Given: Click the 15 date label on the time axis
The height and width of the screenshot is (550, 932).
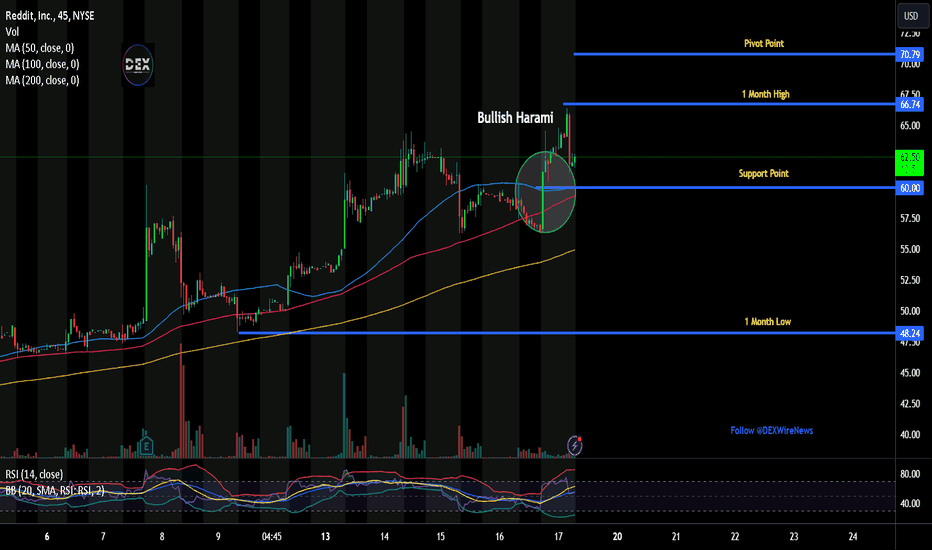Looking at the screenshot, I should point(440,537).
